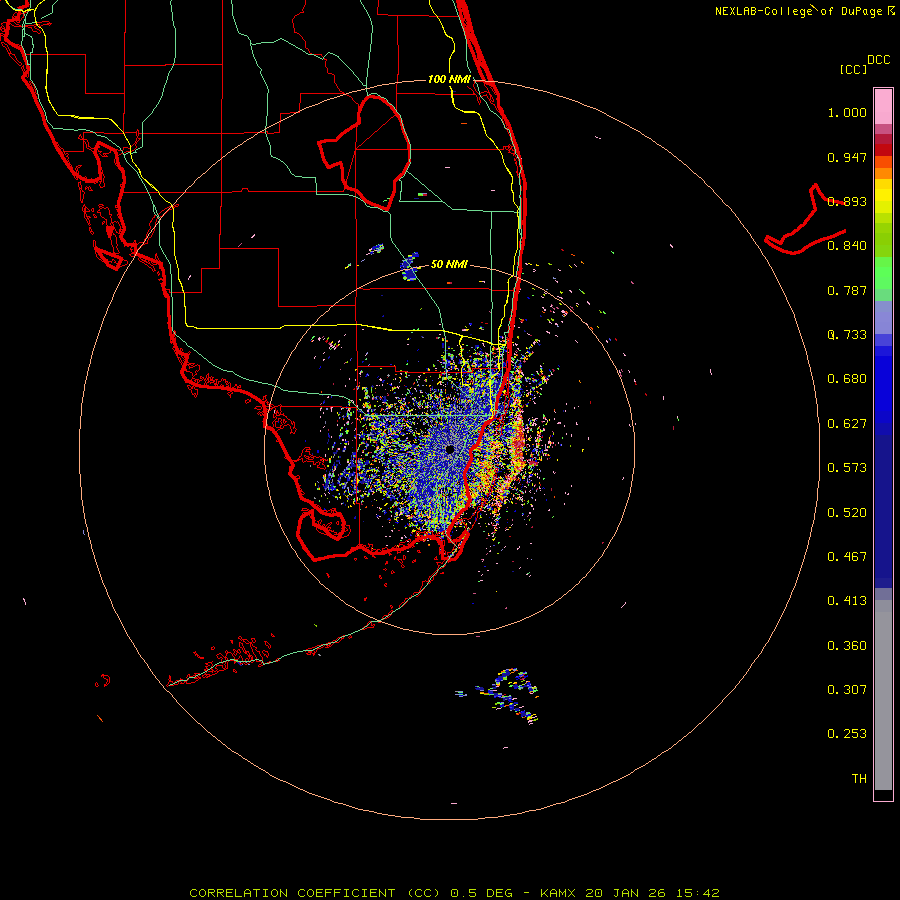Click the 0.467 scale value

847,557
